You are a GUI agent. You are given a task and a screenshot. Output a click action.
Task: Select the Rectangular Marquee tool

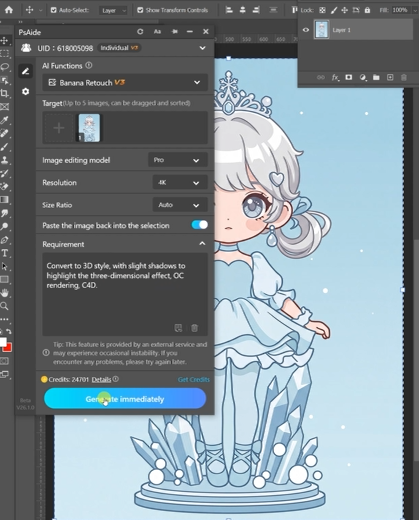(x=4, y=54)
